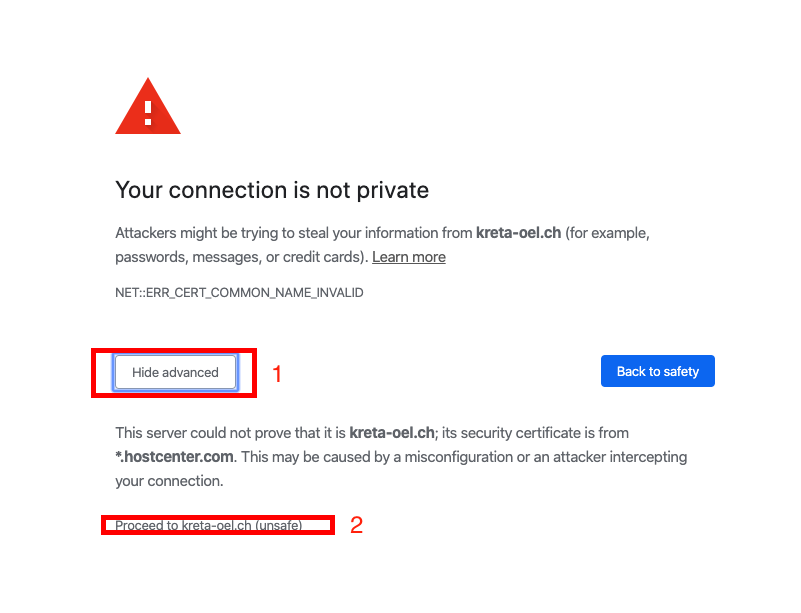Click the red number 2 annotation
Viewport: 801px width, 613px height.
point(356,525)
